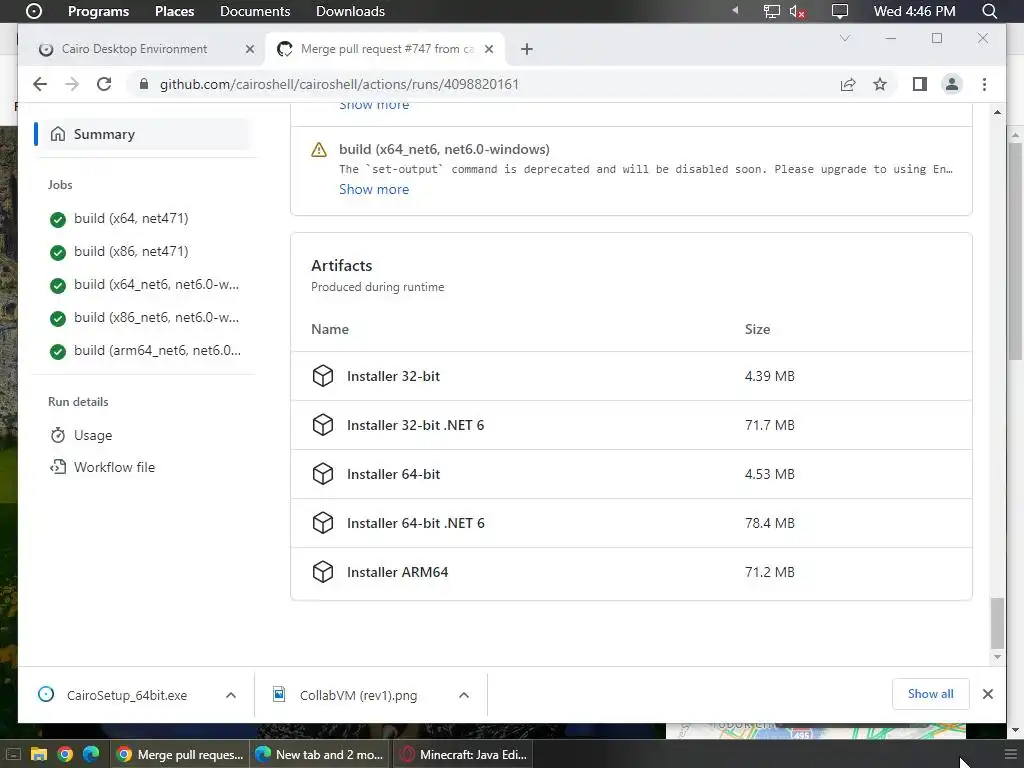This screenshot has height=768, width=1024.
Task: Open the tab search dropdown
Action: [845, 39]
